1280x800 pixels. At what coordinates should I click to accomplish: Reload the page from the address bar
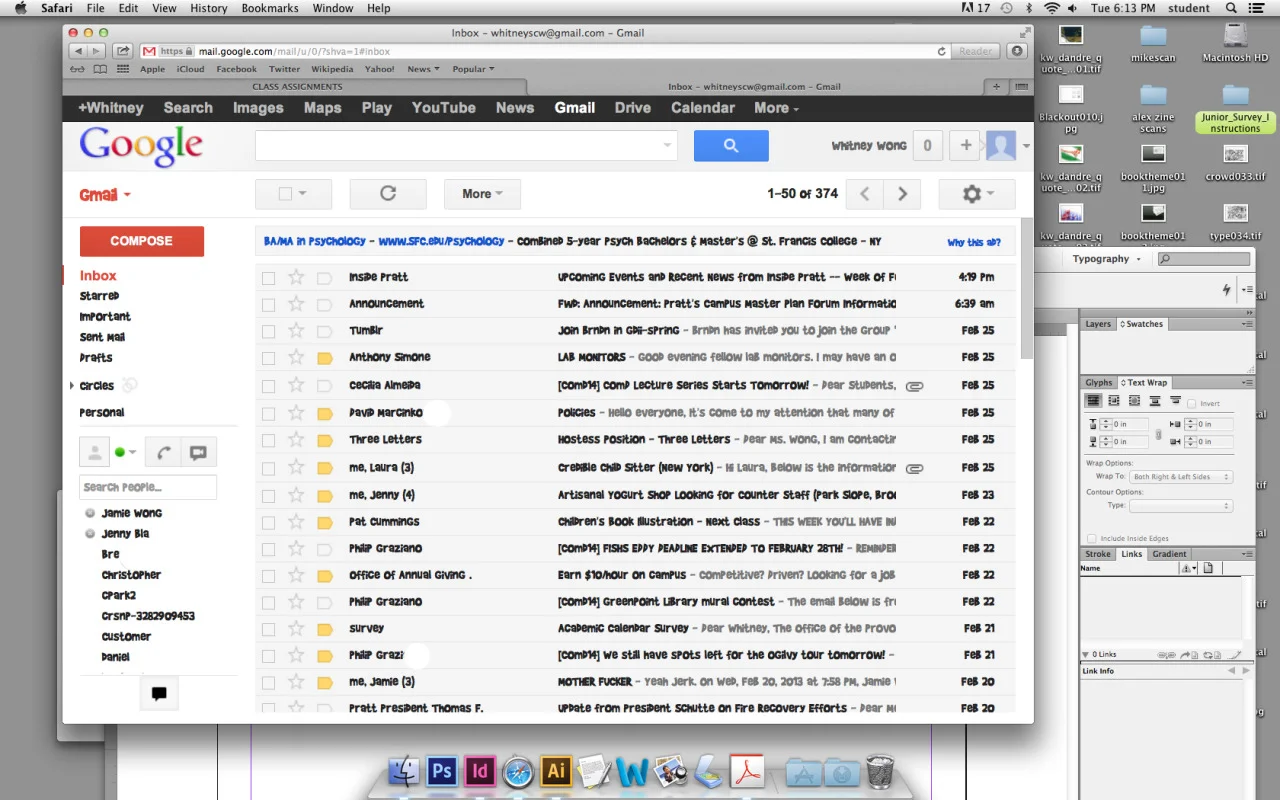(x=942, y=51)
